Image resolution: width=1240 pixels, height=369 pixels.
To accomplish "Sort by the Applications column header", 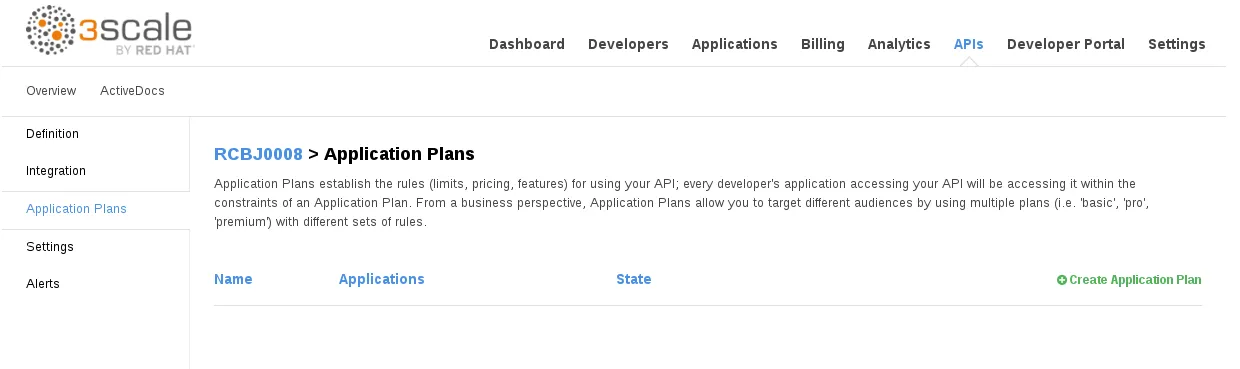I will tap(382, 279).
